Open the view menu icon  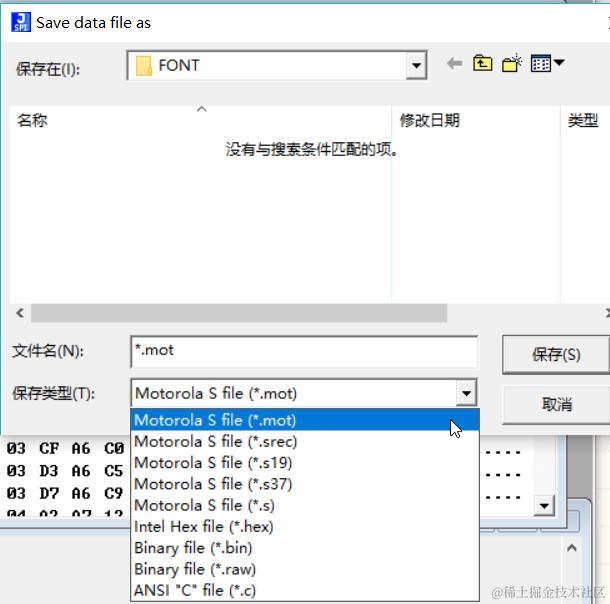[547, 63]
